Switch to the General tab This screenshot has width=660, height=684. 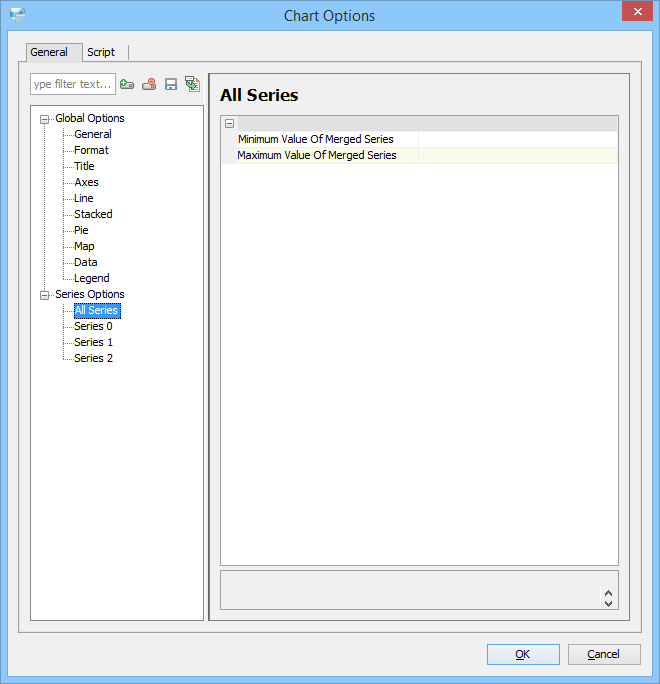tap(54, 52)
